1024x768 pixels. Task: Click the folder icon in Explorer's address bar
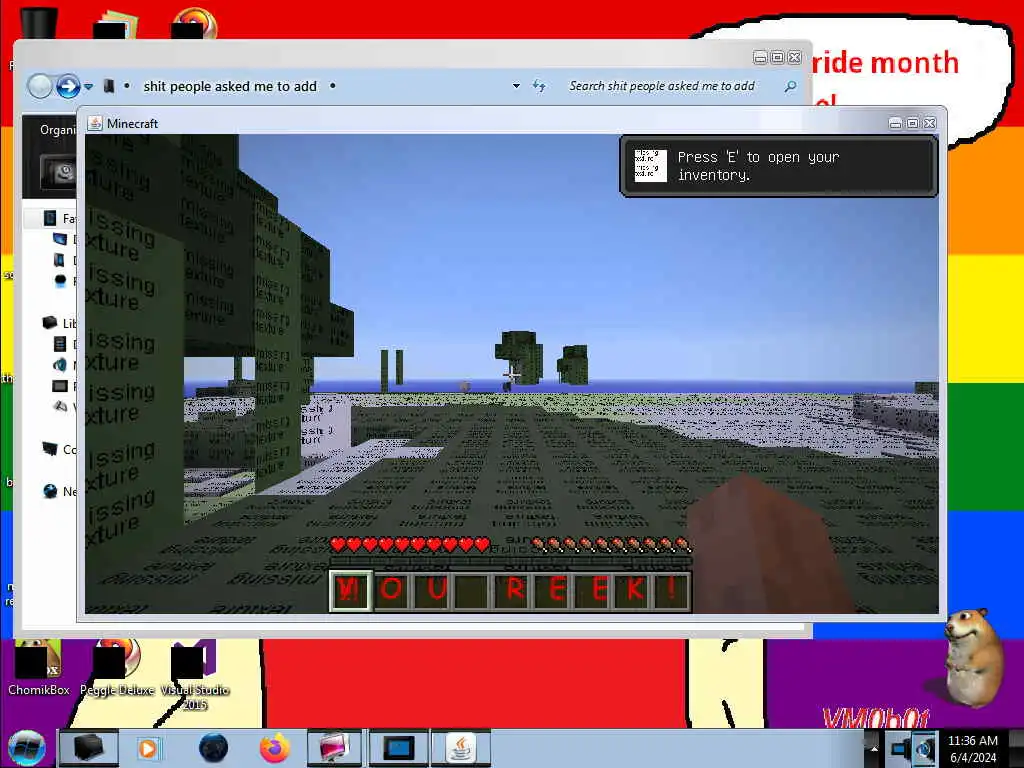(x=109, y=86)
